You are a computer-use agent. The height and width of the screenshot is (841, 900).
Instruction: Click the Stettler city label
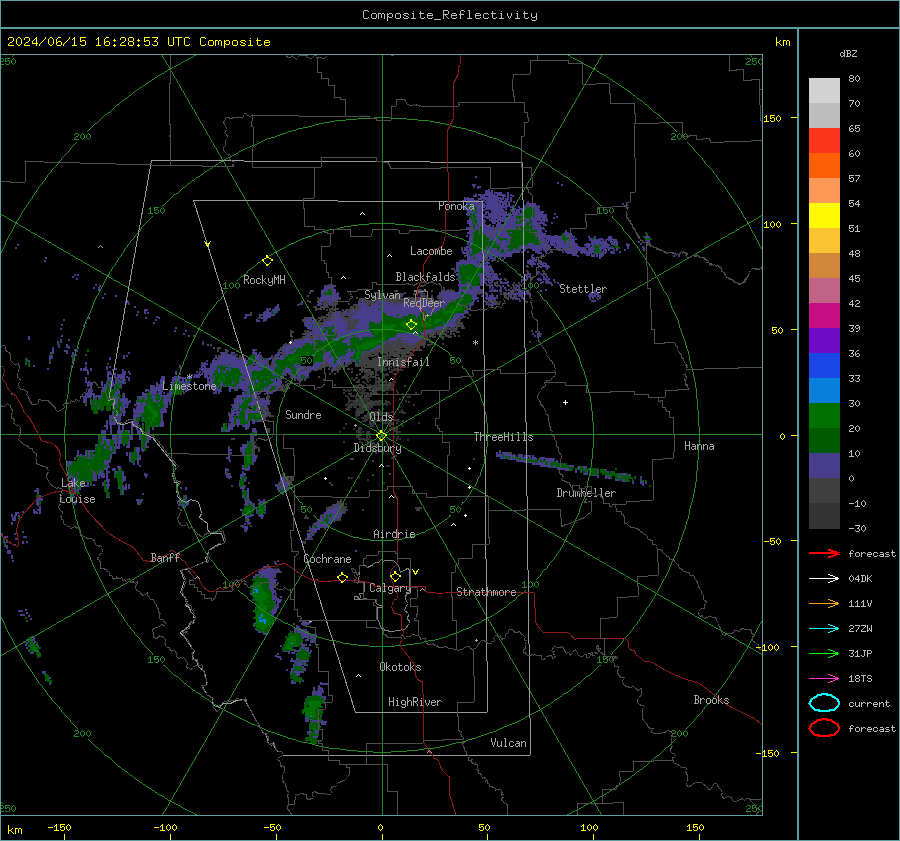click(x=583, y=289)
